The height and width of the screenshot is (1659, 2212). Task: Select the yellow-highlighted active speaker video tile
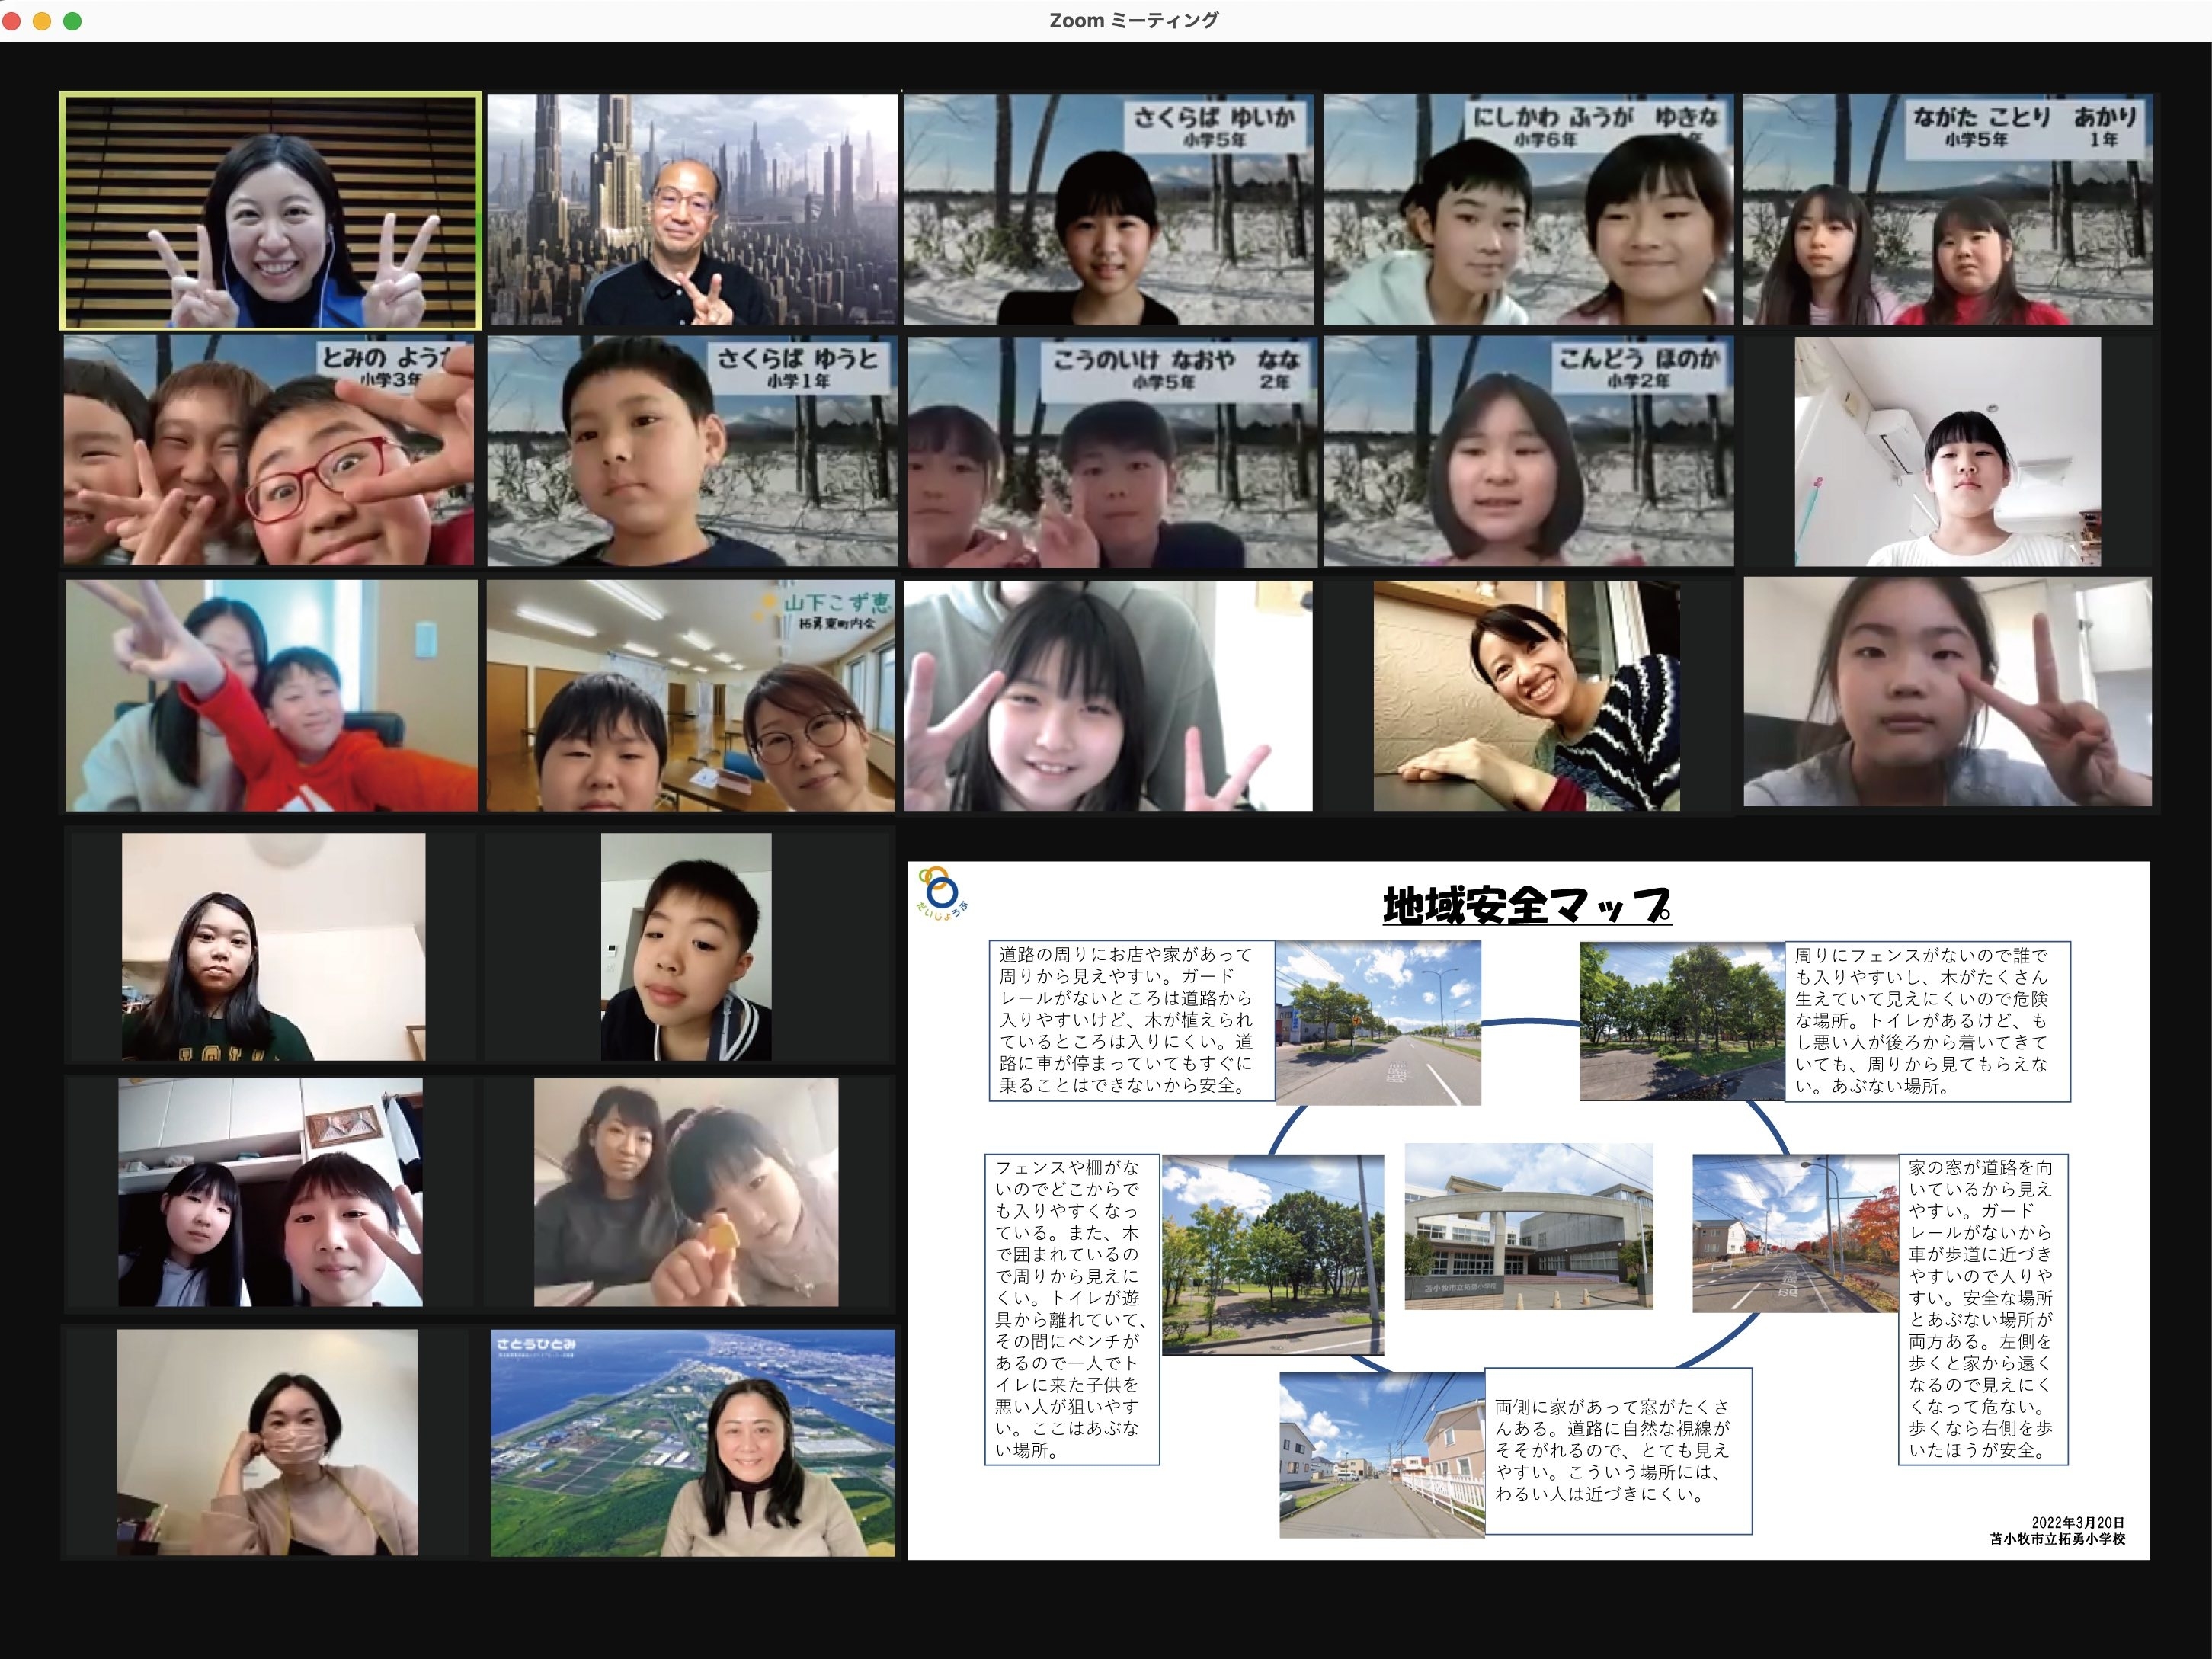tap(270, 211)
